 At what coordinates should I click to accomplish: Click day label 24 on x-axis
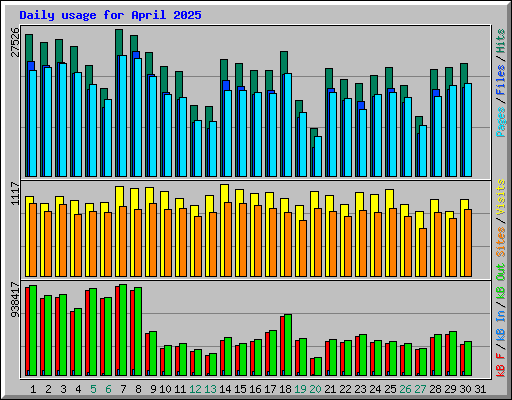coord(375,389)
